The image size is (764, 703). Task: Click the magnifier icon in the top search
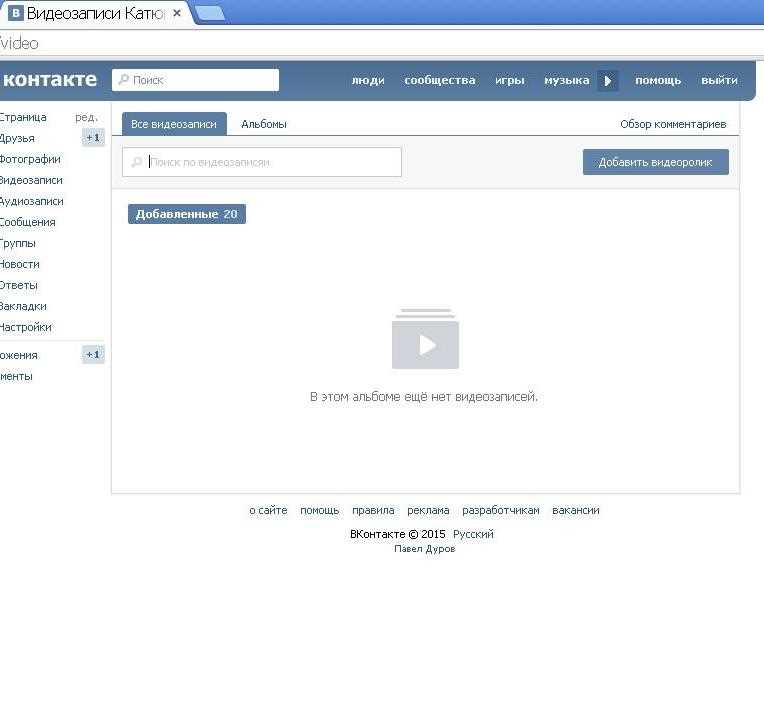tap(124, 79)
